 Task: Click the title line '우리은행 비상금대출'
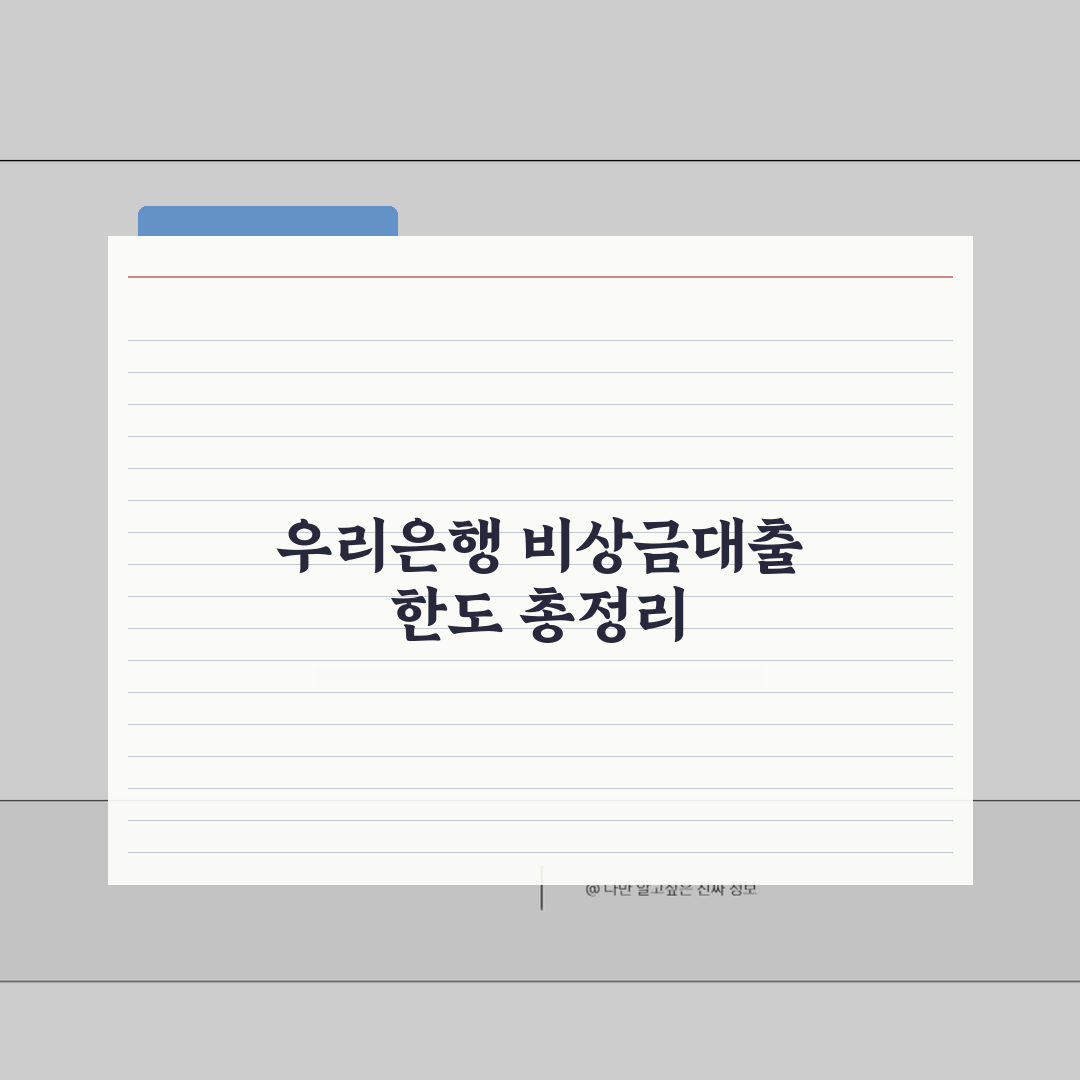point(540,548)
